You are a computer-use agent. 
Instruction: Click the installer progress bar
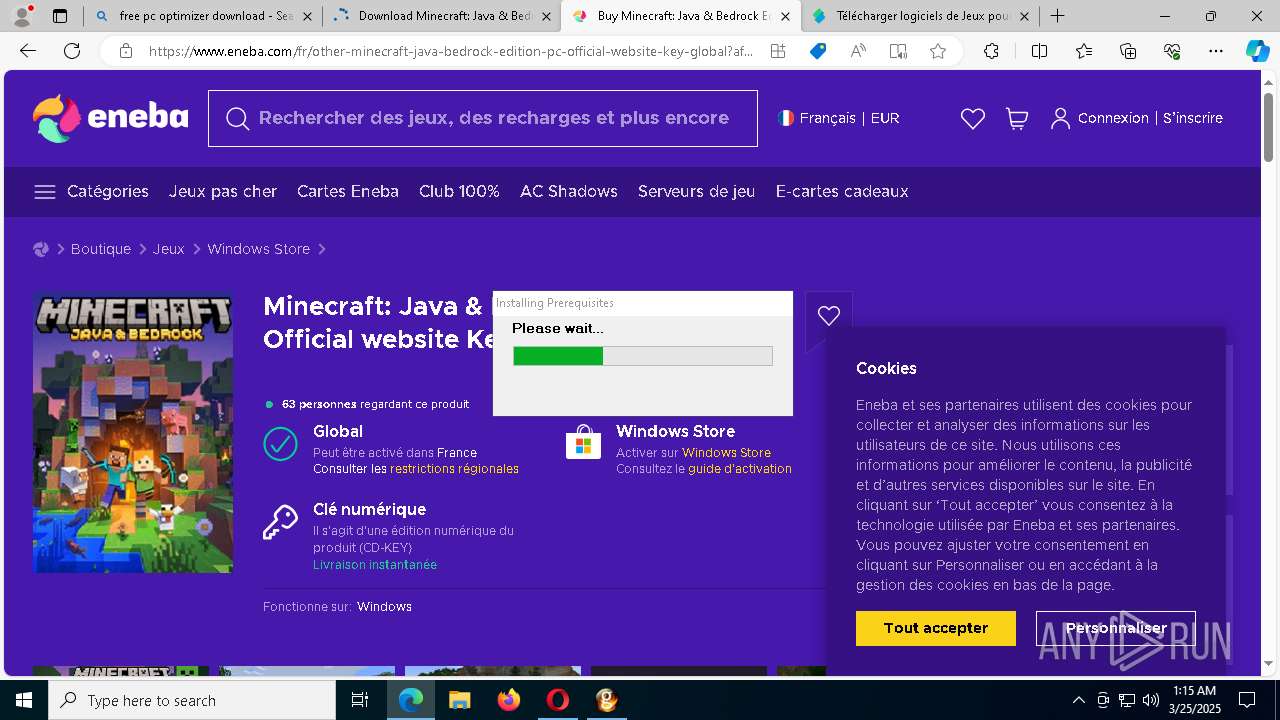coord(643,356)
